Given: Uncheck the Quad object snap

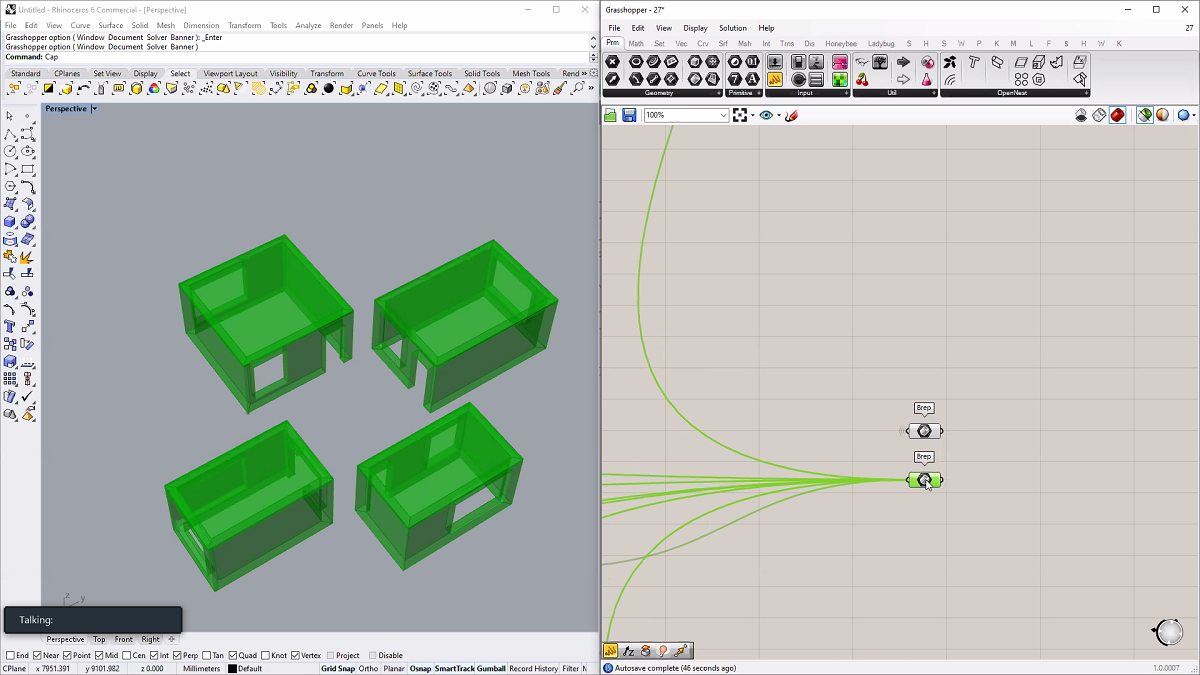Looking at the screenshot, I should click(x=232, y=655).
